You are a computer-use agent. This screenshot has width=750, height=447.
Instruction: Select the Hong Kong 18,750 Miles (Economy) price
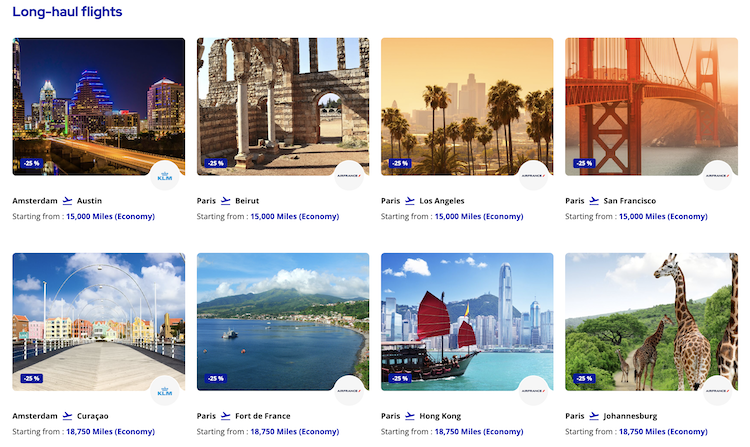click(479, 432)
